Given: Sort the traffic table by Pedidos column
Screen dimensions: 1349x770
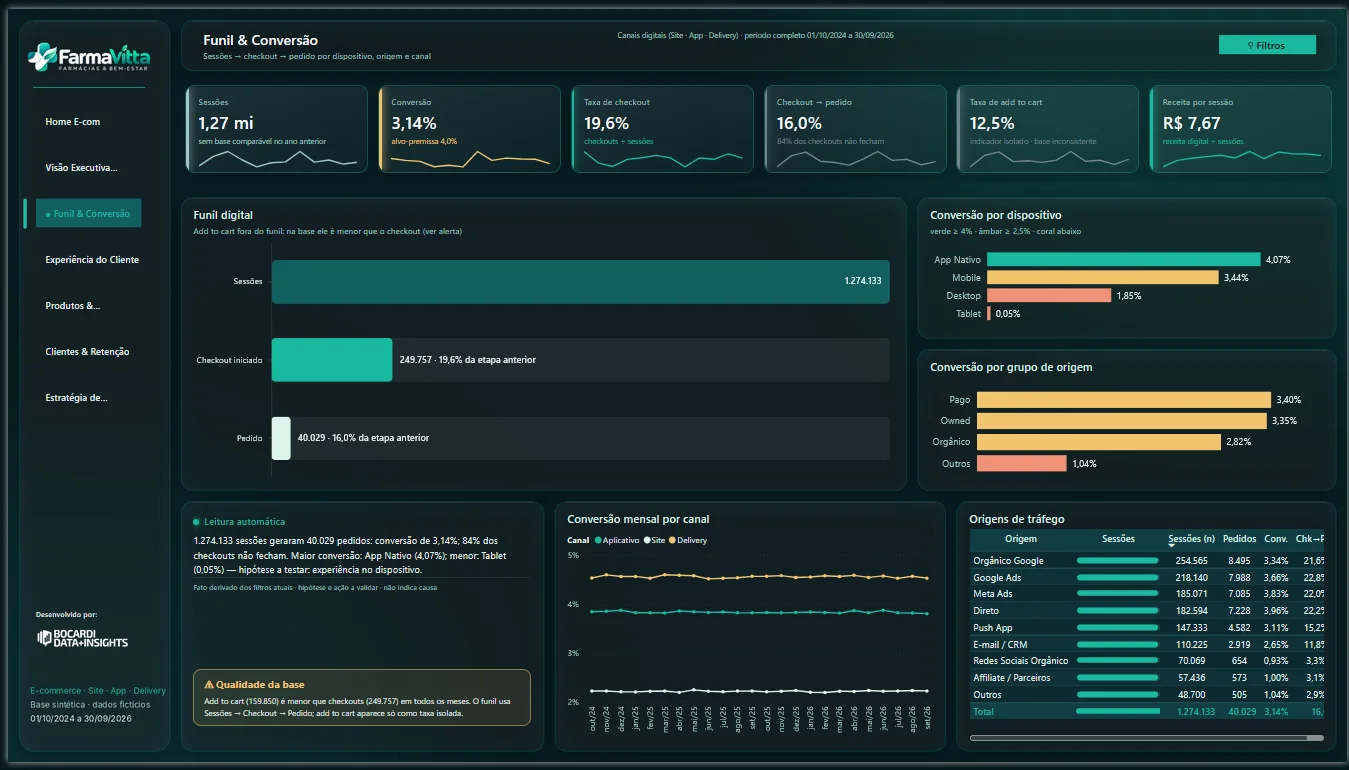Looking at the screenshot, I should coord(1239,539).
